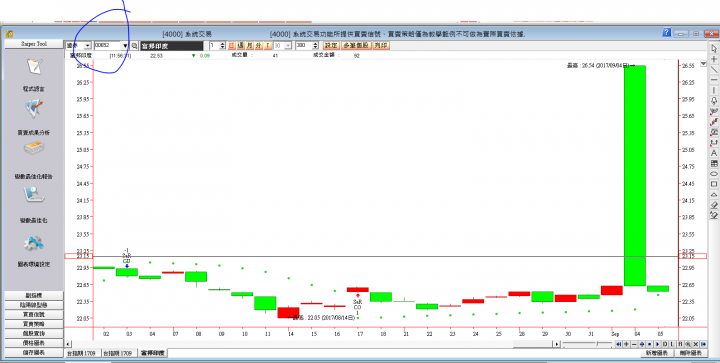Click the magnifier search icon beside the symbol code
Viewport: 720px width, 363px height.
[x=134, y=45]
